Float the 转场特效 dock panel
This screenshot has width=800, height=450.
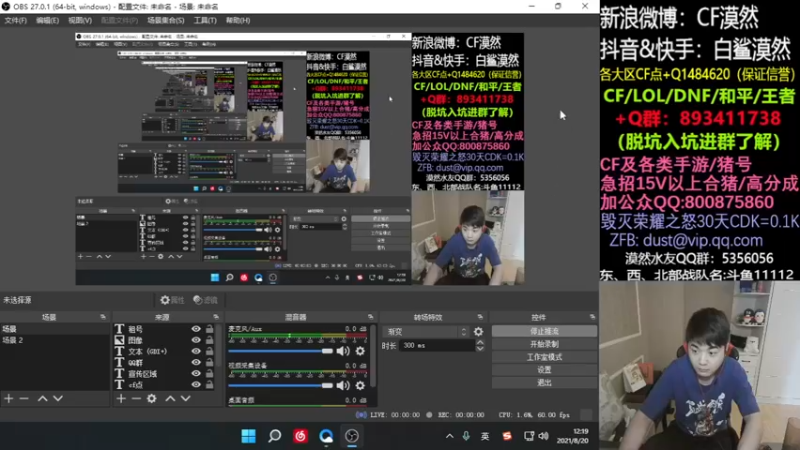480,317
